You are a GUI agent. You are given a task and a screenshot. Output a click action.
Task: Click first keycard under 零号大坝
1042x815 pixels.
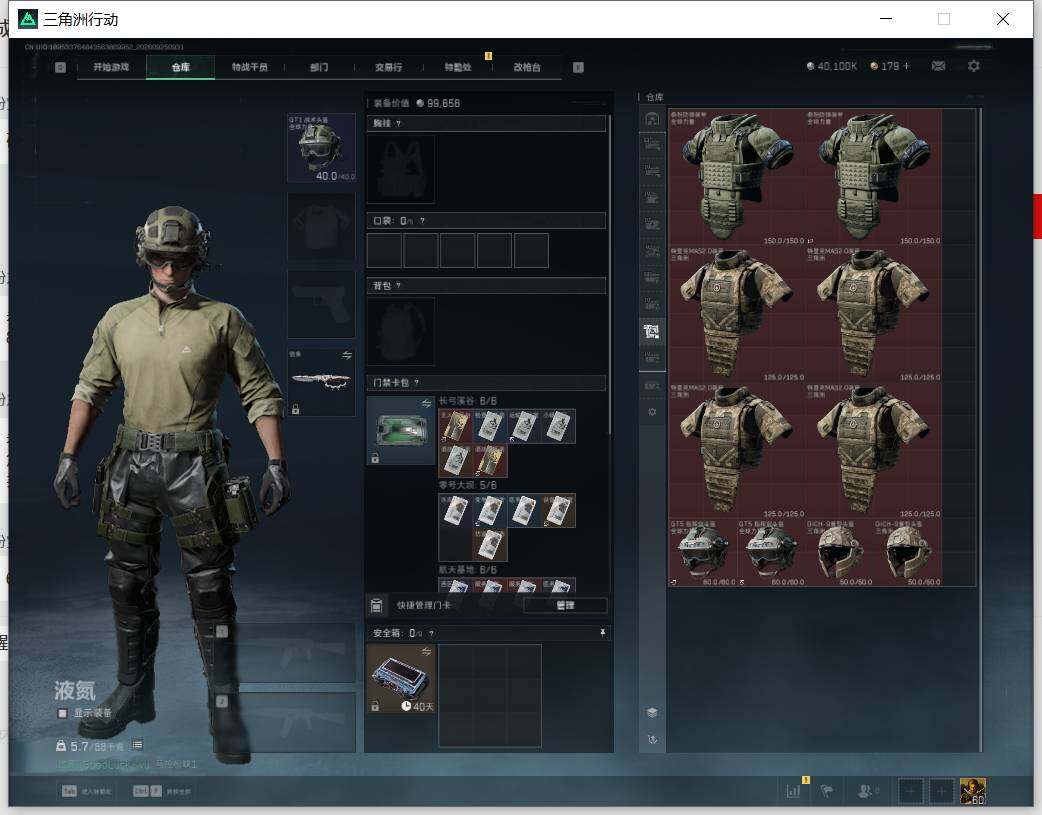point(455,511)
